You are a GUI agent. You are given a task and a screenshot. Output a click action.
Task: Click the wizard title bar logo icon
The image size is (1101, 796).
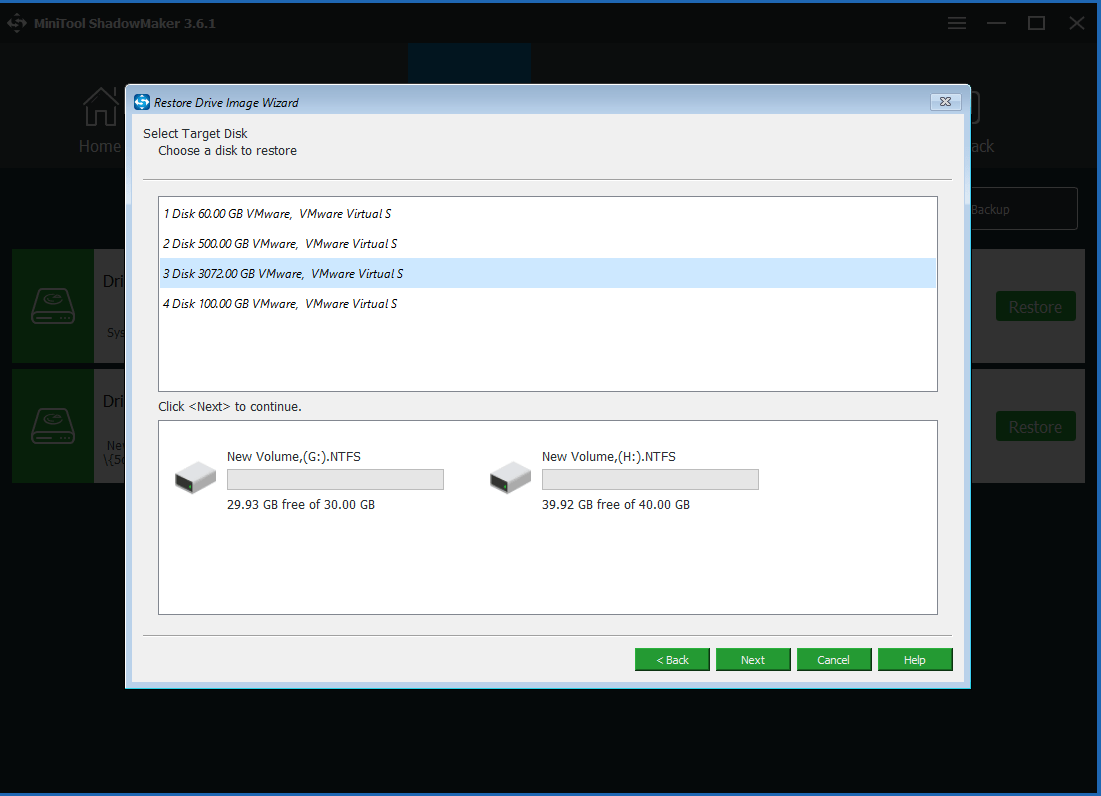point(142,102)
